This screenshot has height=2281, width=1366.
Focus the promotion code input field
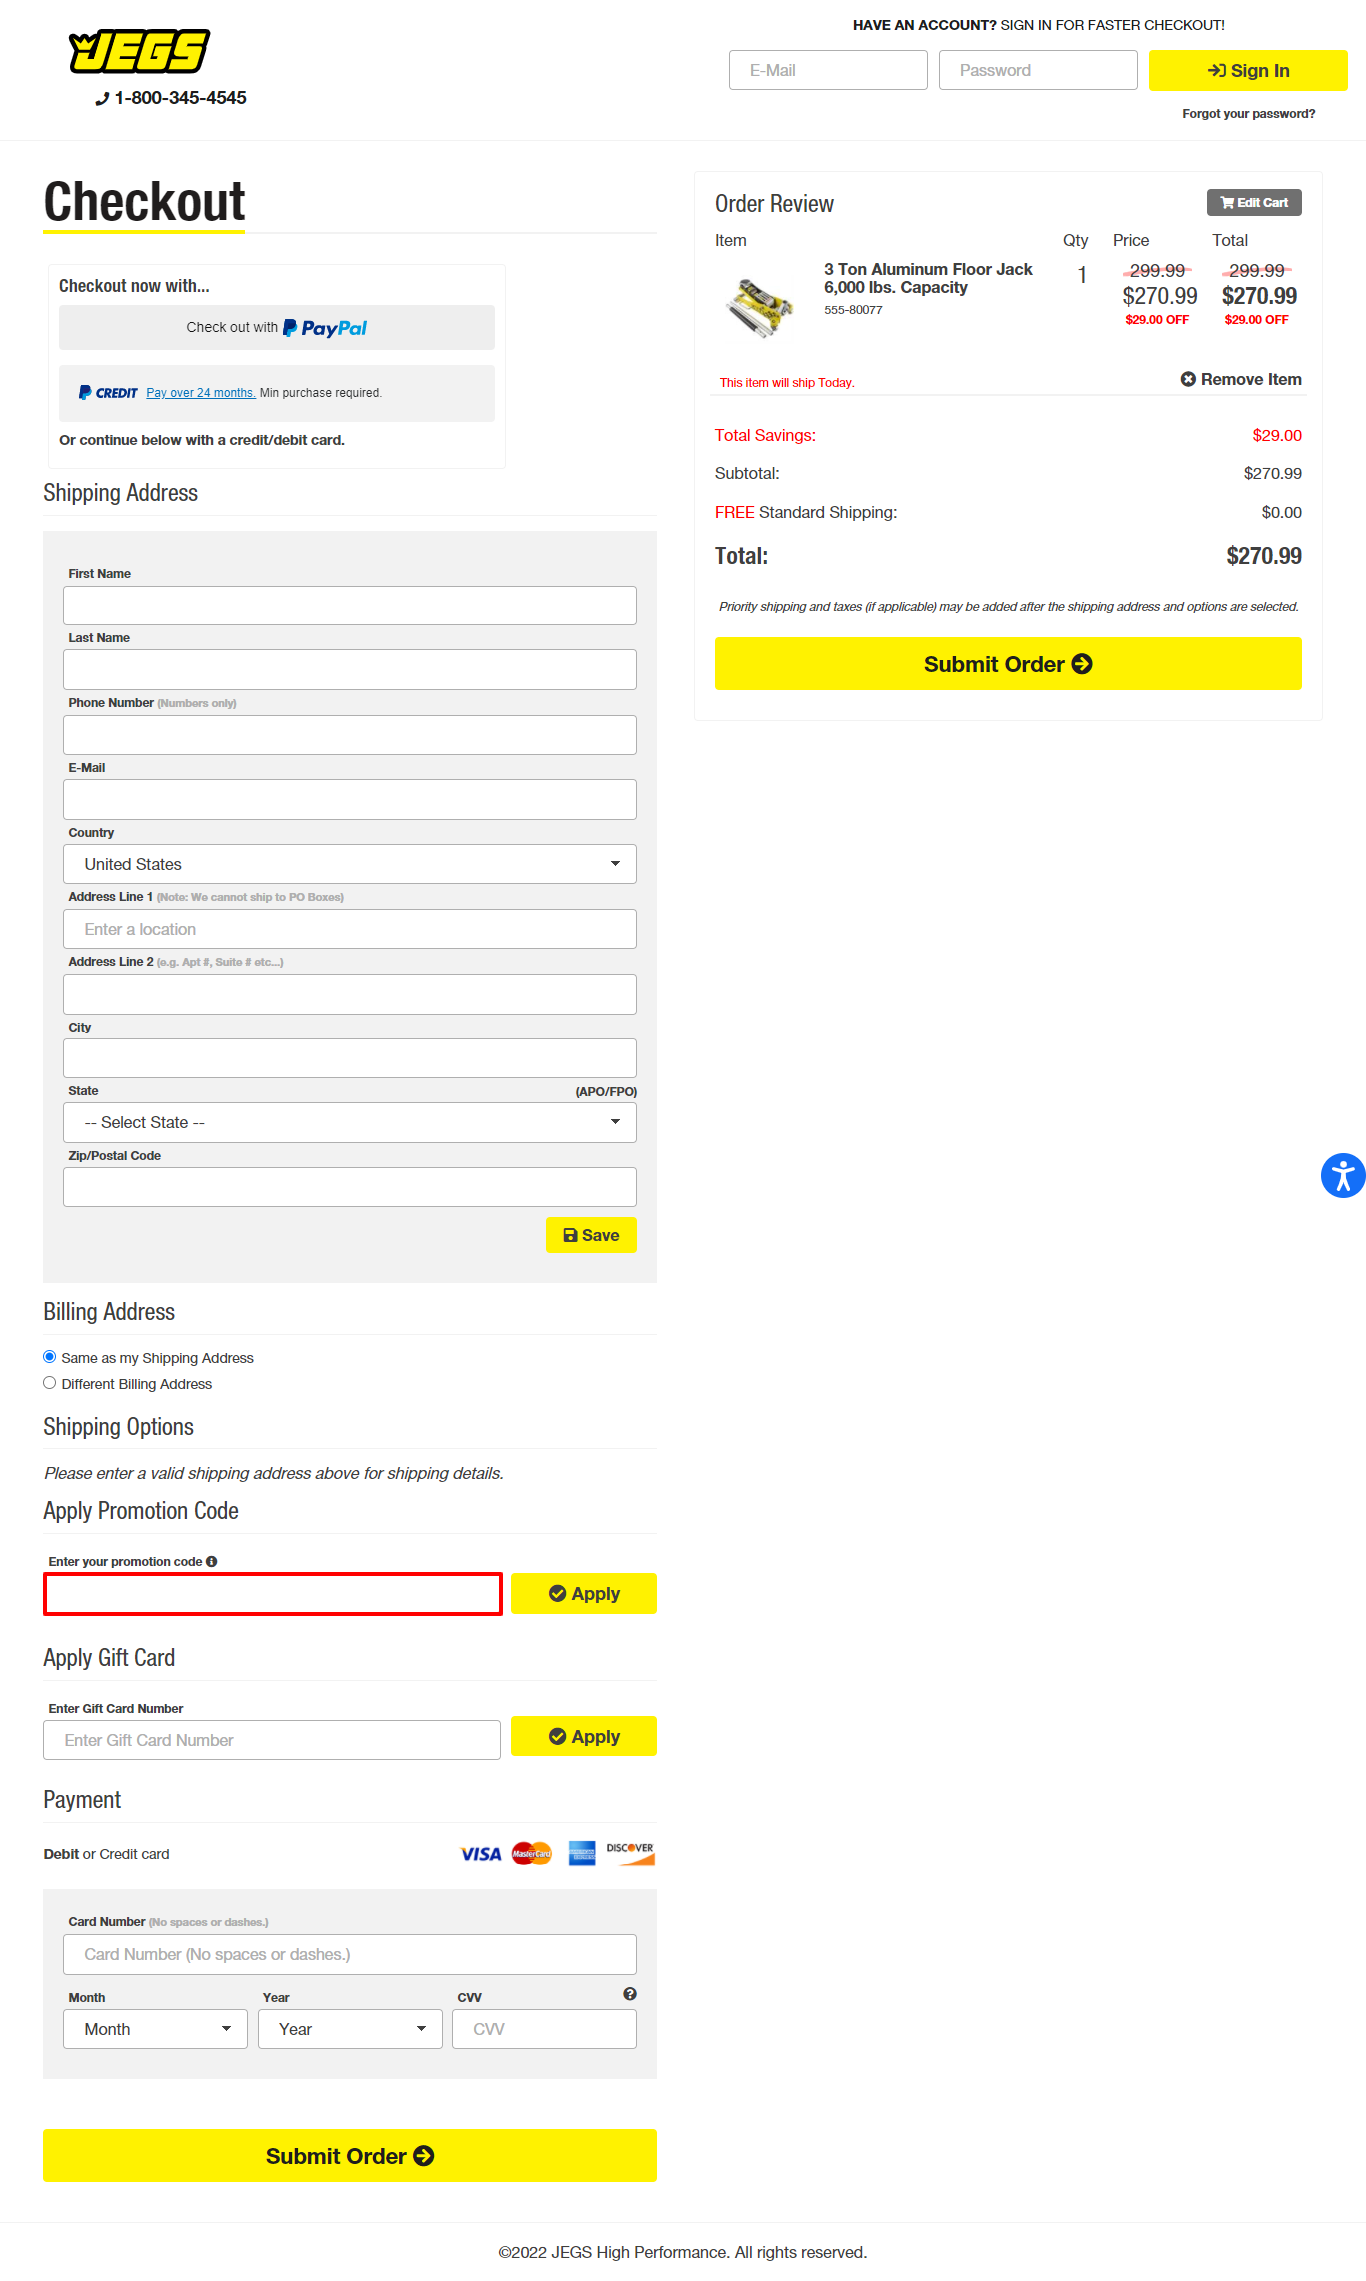click(272, 1594)
